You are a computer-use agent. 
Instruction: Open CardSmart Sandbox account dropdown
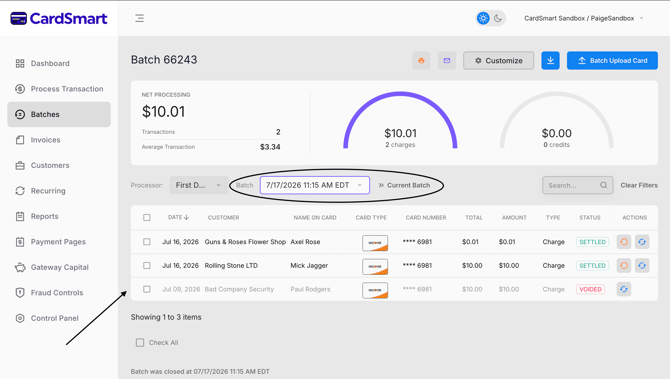583,18
